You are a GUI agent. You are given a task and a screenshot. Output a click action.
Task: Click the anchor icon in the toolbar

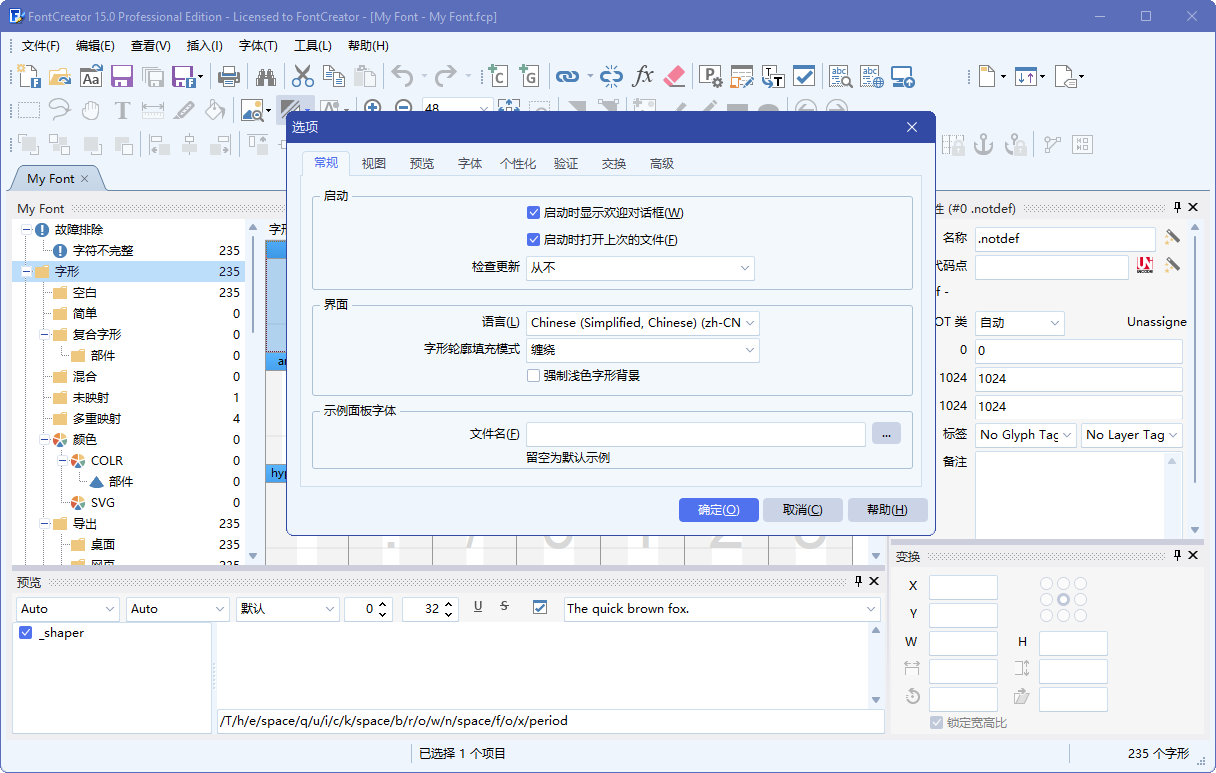point(983,145)
